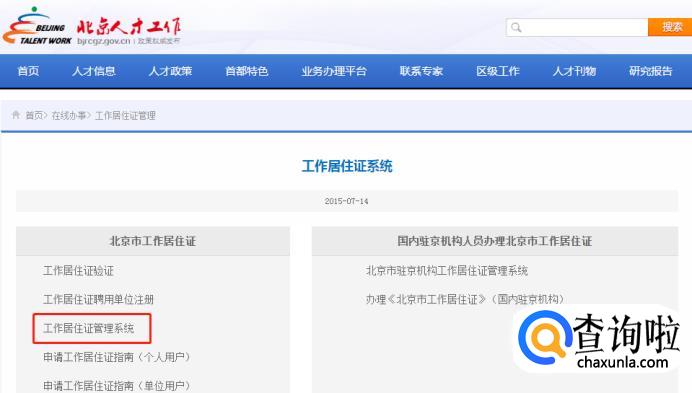Open the 工作居住证管理系统 link
Image resolution: width=692 pixels, height=393 pixels.
89,328
